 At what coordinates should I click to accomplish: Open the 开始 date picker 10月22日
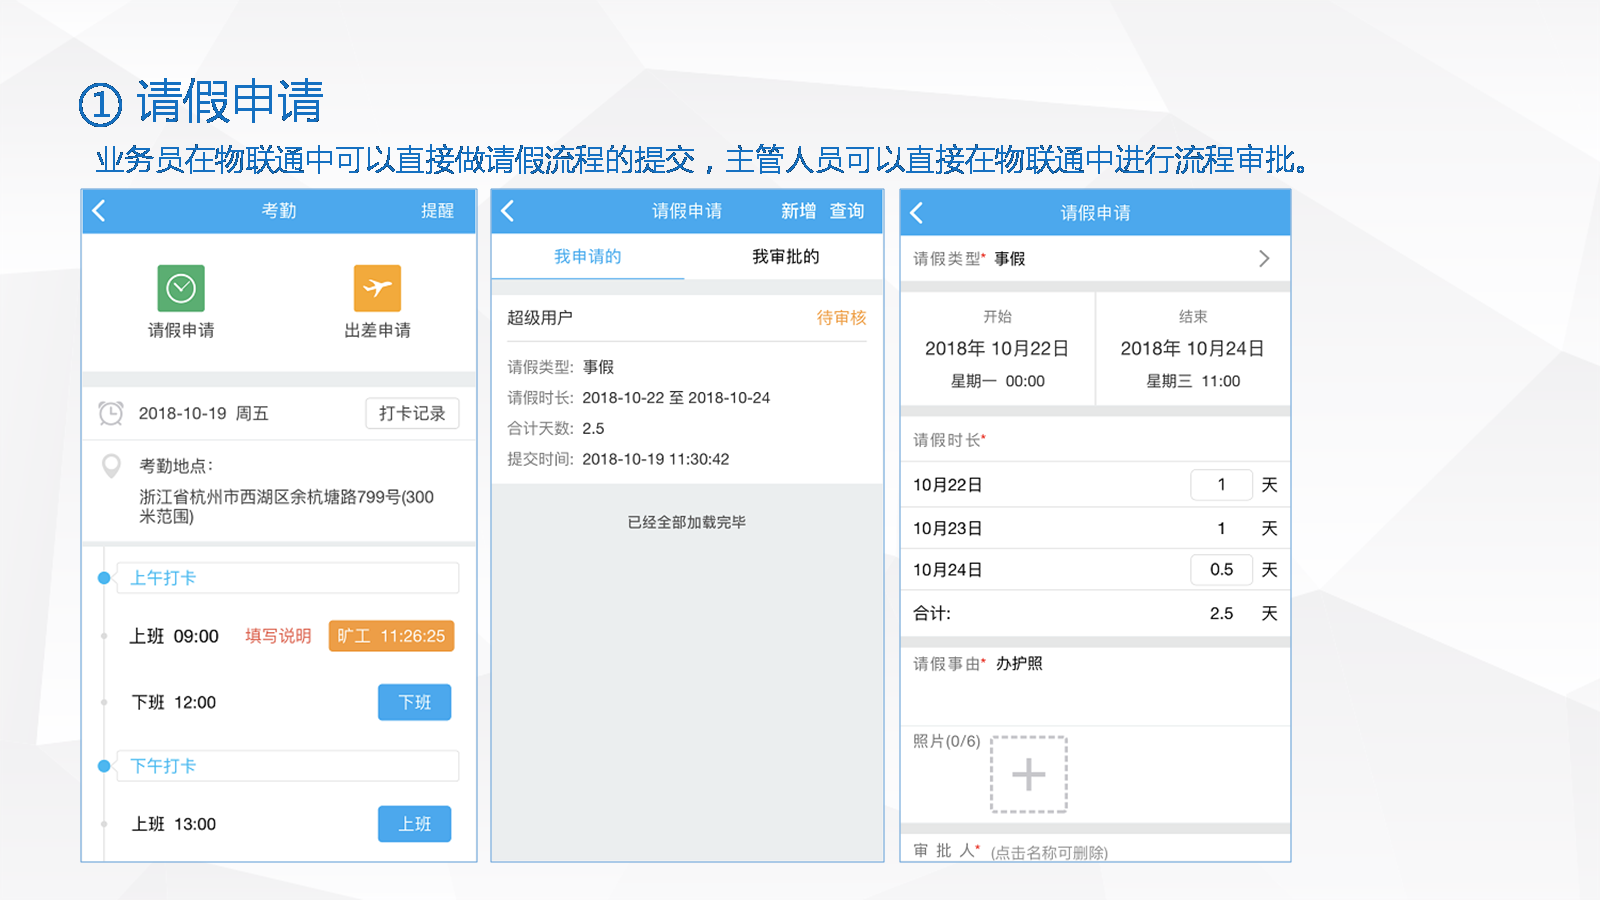tap(996, 349)
